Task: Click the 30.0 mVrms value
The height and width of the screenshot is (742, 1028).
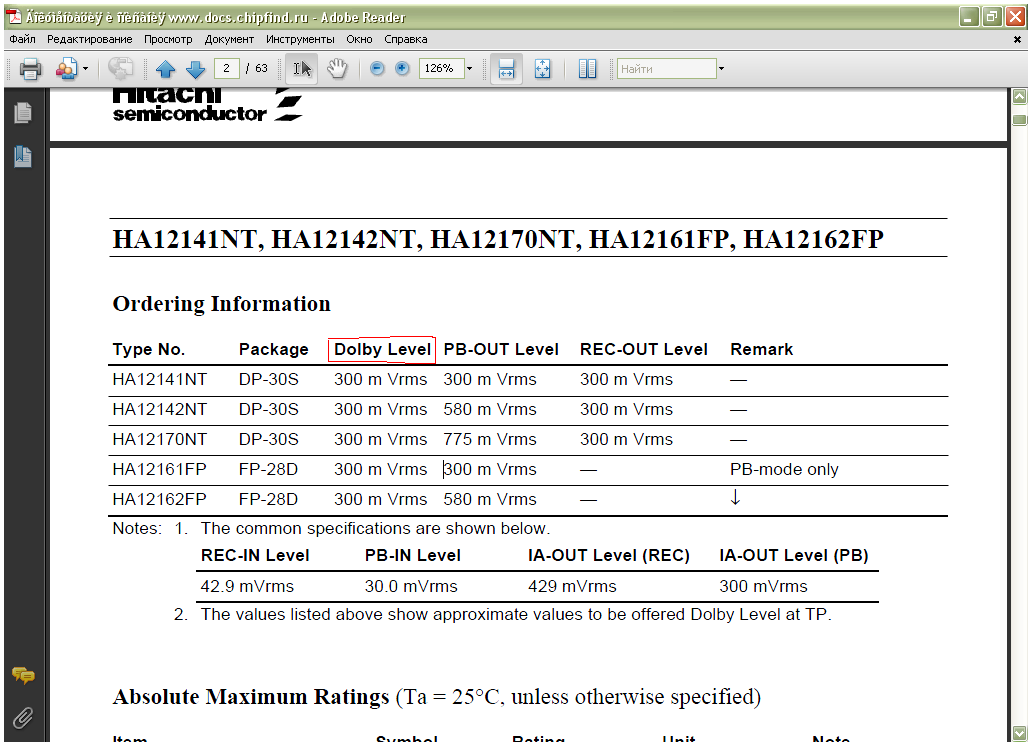Action: 411,587
